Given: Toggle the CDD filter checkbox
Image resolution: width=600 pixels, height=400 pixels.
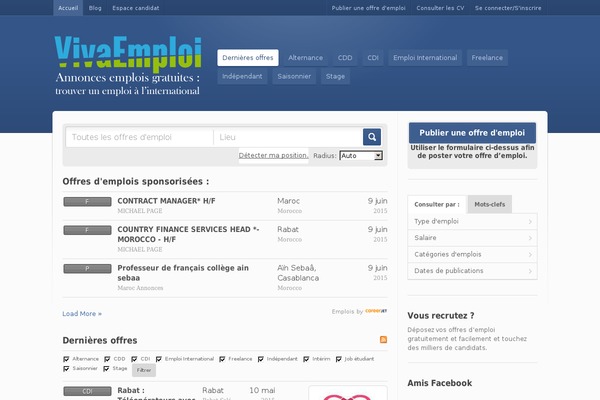Looking at the screenshot, I should (x=107, y=359).
